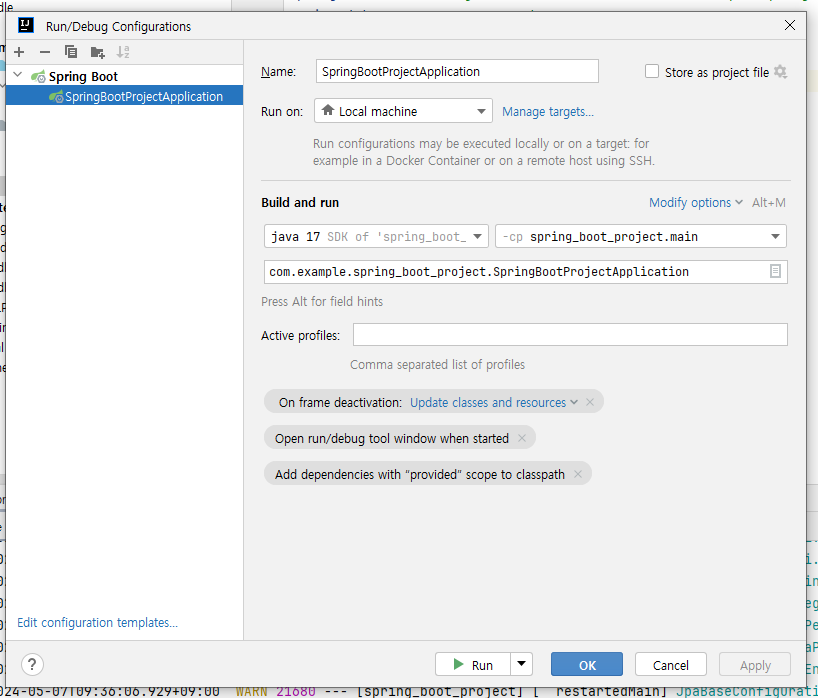818x698 pixels.
Task: Click the help question mark button
Action: 32,665
